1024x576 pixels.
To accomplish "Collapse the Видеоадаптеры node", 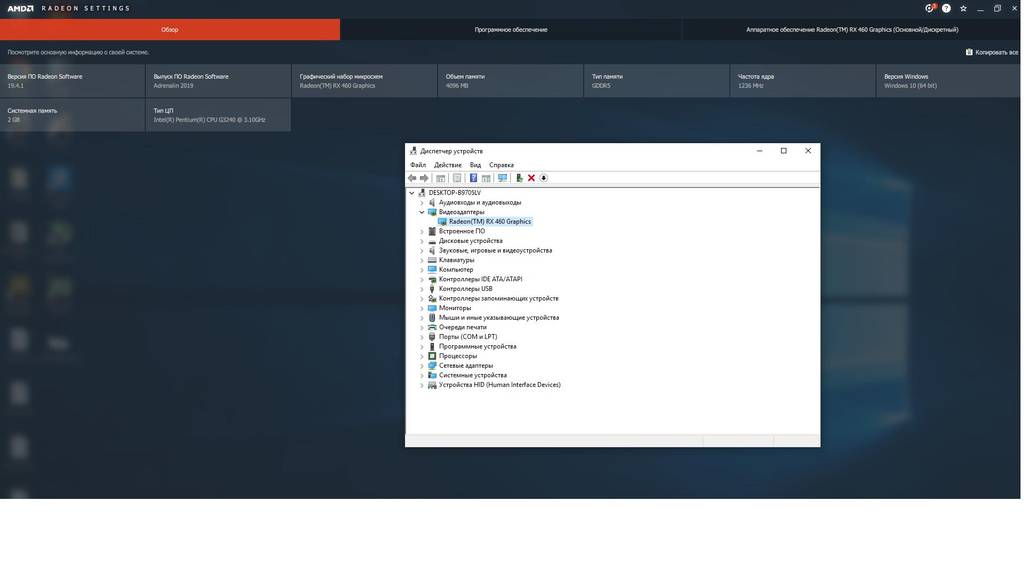I will (x=422, y=212).
